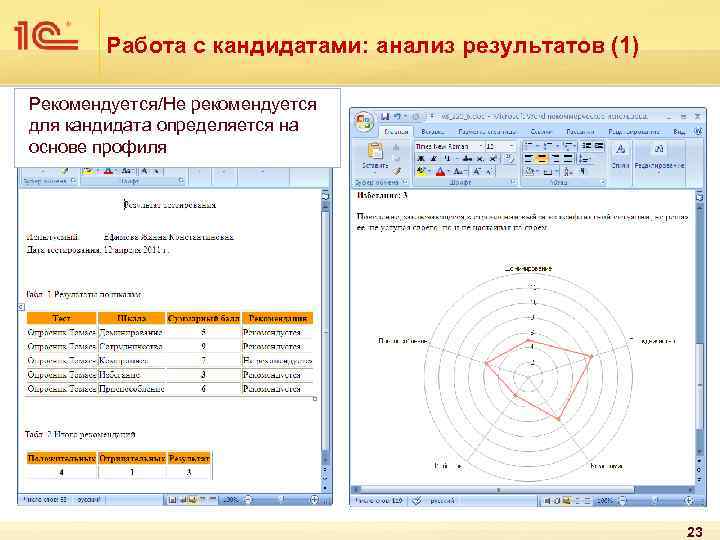Click zoom slider in left window status bar
This screenshot has width=720, height=540.
[281, 500]
